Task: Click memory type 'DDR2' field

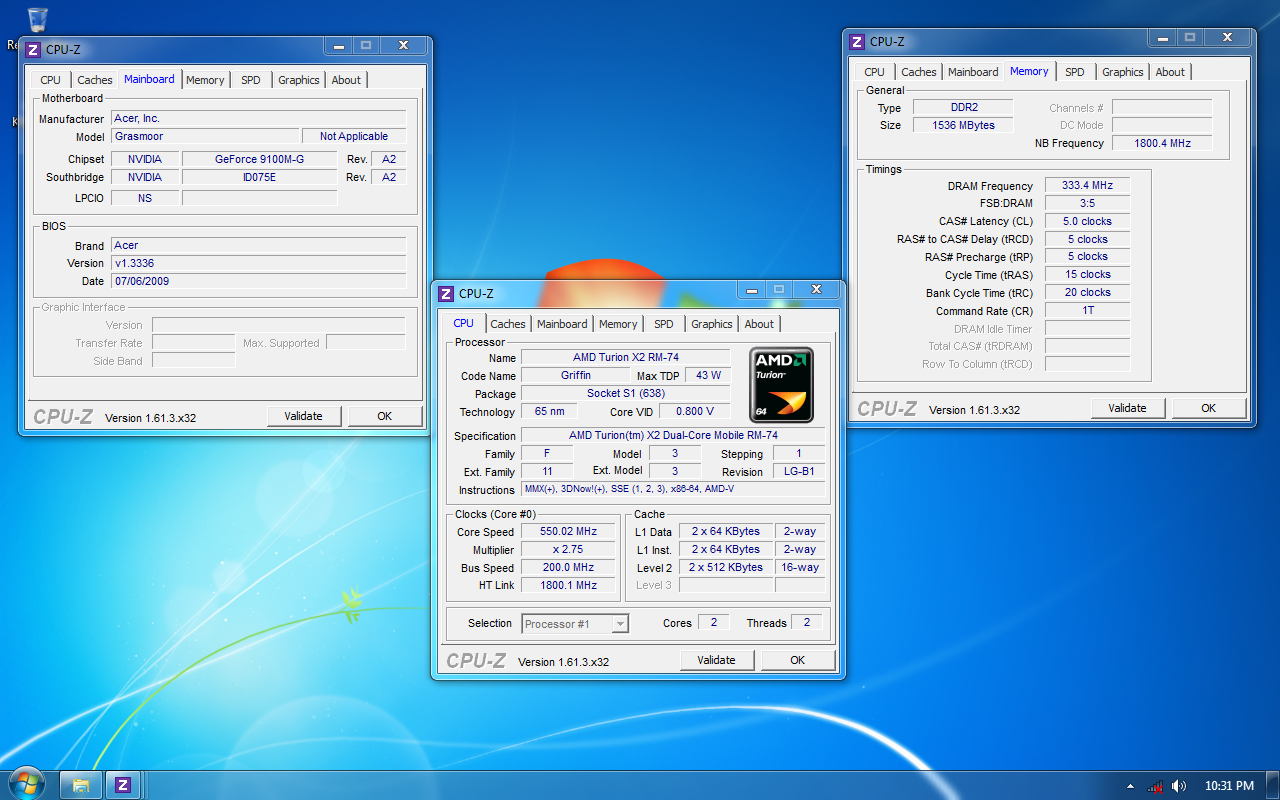Action: coord(961,107)
